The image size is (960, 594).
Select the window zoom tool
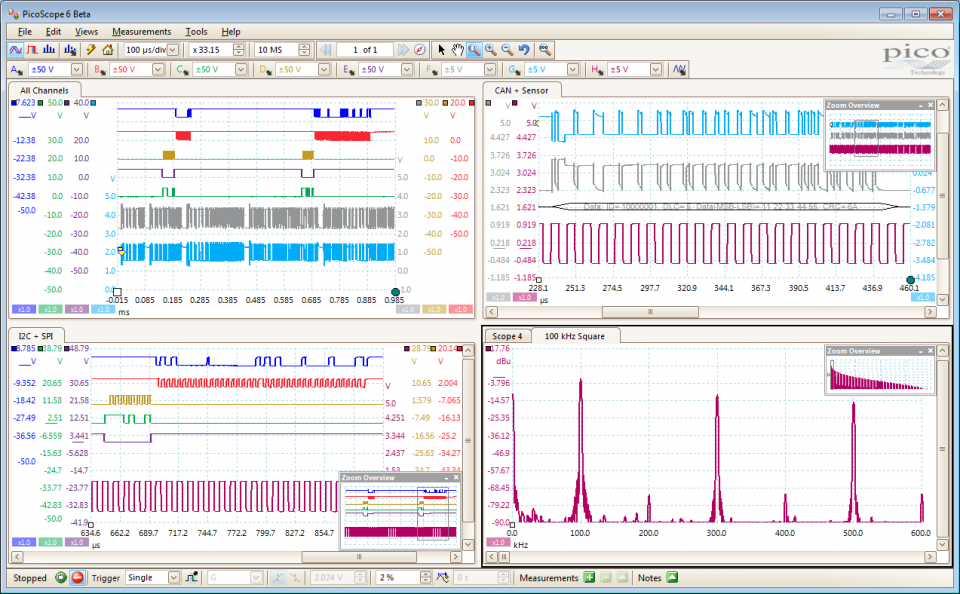coord(474,50)
